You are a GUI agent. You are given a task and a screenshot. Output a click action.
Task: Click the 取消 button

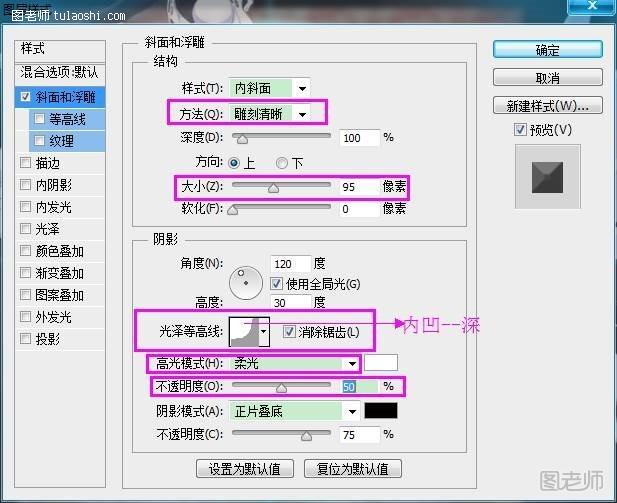[x=547, y=77]
